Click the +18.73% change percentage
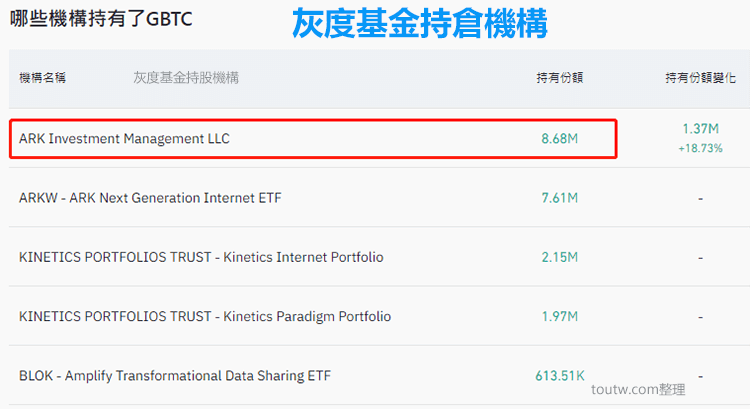 pyautogui.click(x=700, y=148)
